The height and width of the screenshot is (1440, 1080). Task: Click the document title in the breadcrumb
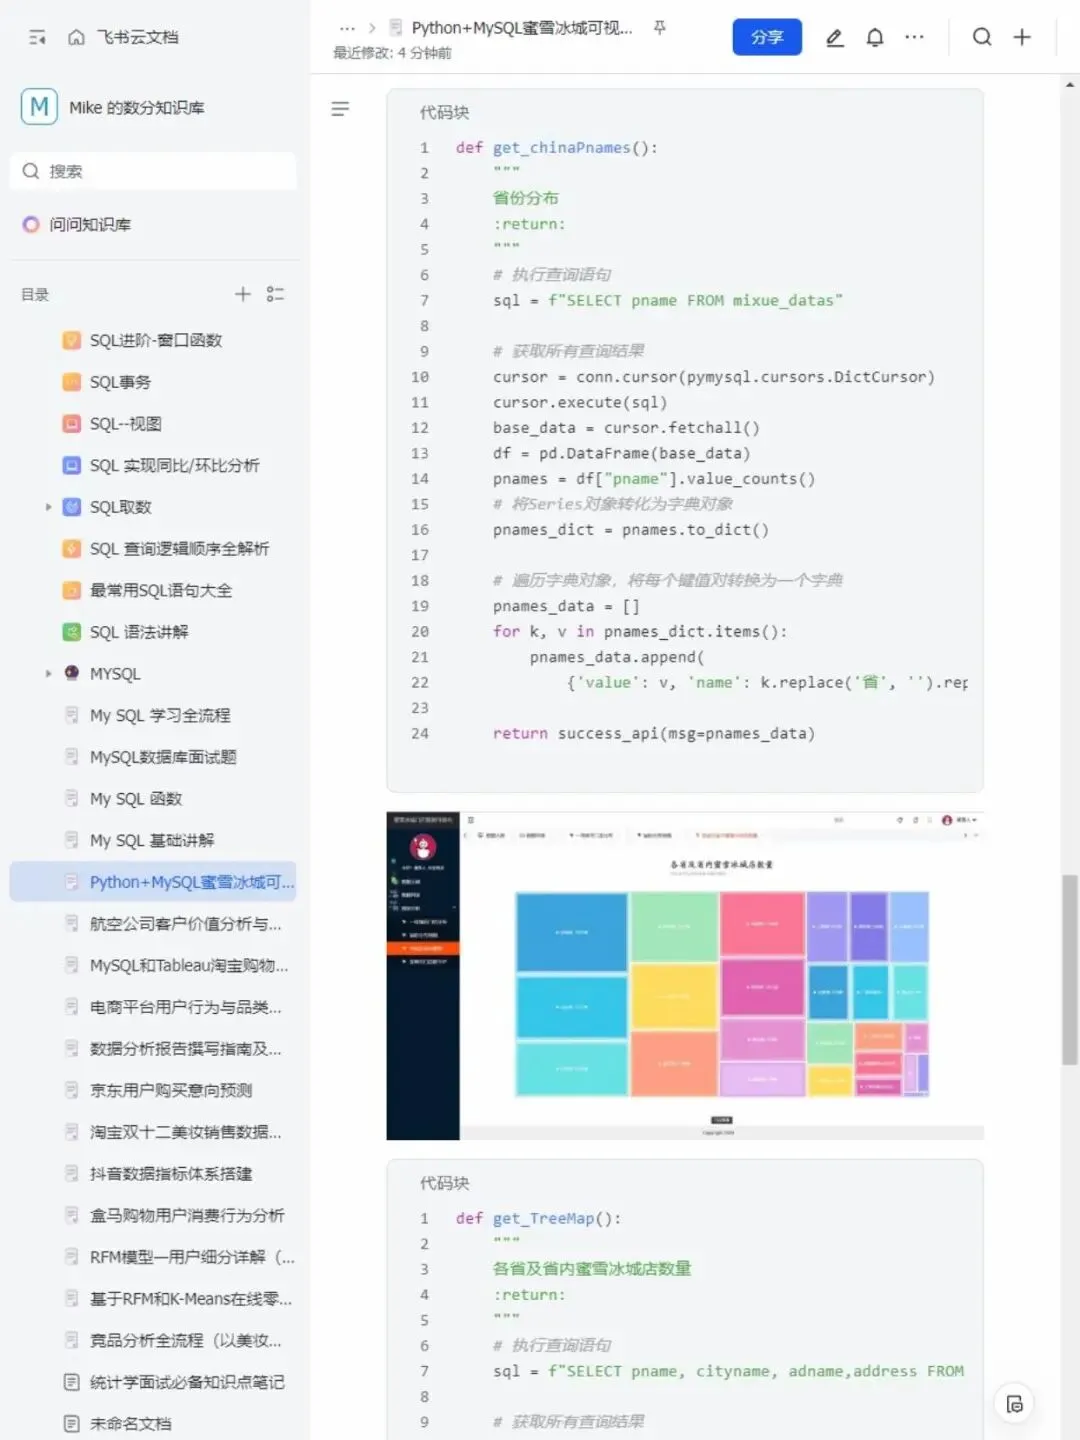coord(521,28)
